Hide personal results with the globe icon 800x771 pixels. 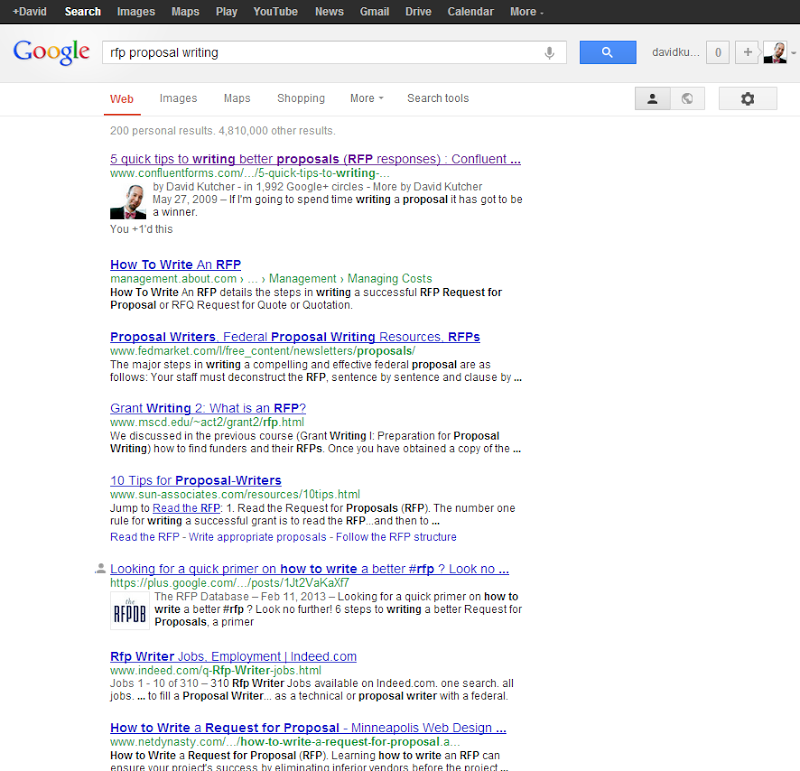tap(687, 98)
